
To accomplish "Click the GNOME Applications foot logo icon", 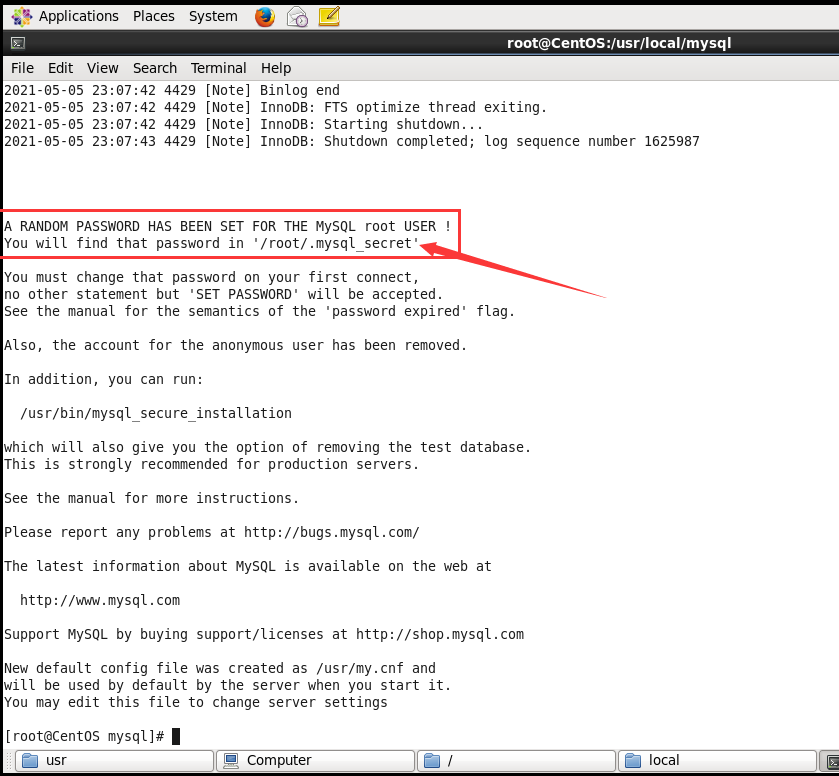I will 21,17.
